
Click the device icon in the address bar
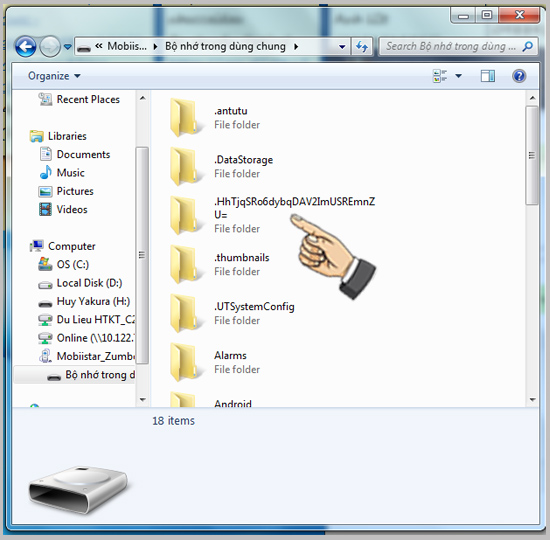[x=84, y=48]
